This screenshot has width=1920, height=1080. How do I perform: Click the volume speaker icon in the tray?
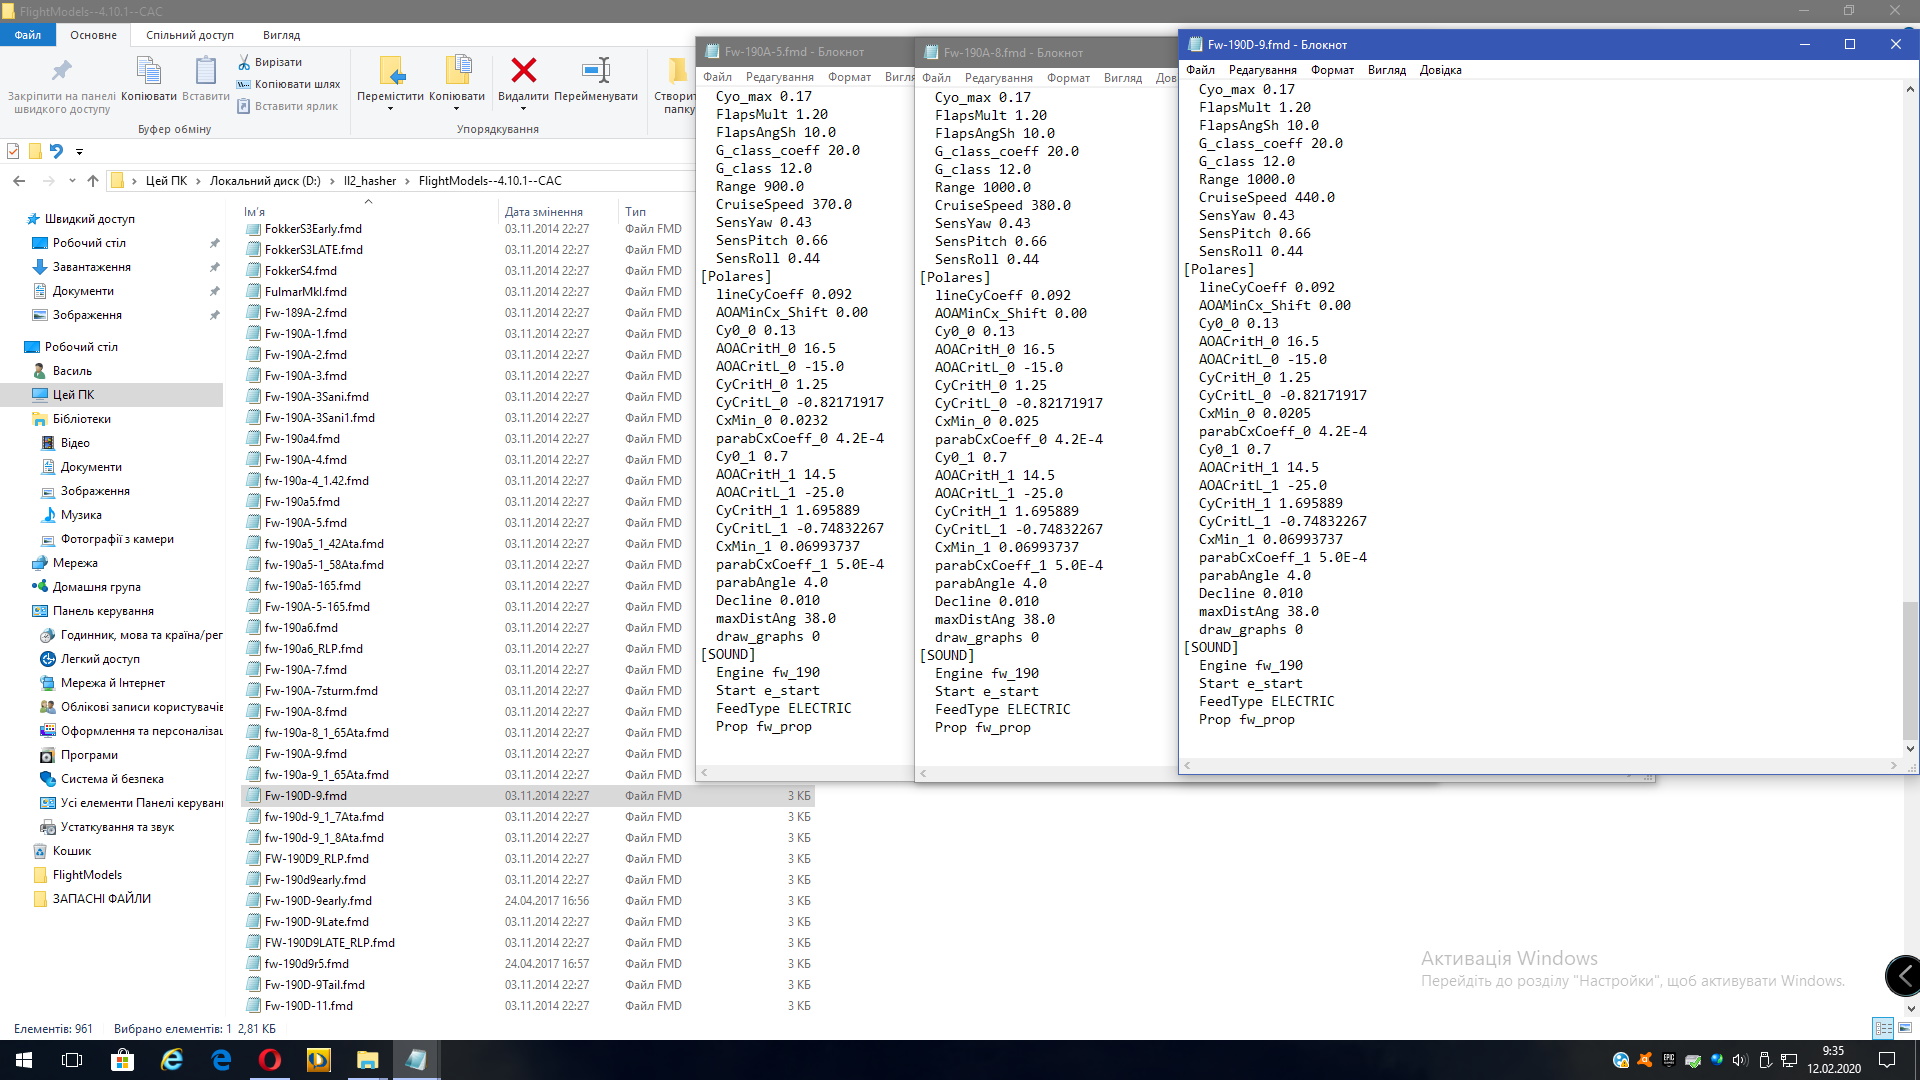tap(1740, 1060)
